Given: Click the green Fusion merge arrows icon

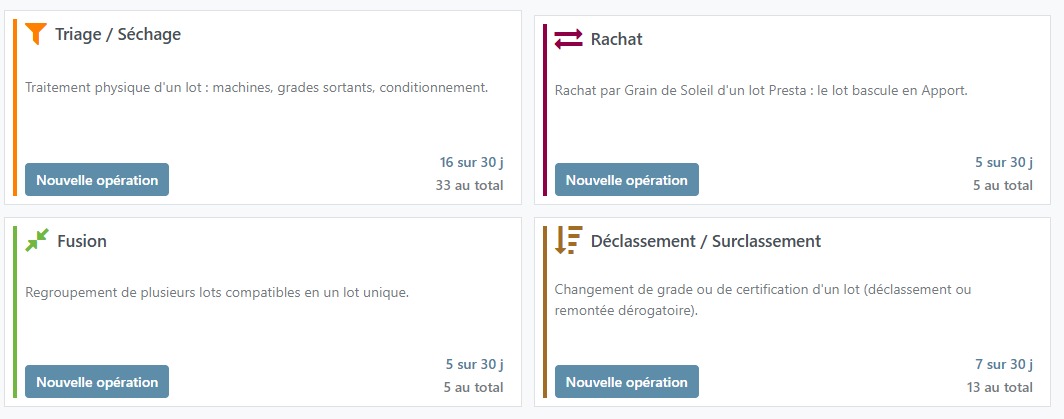Looking at the screenshot, I should [x=37, y=240].
